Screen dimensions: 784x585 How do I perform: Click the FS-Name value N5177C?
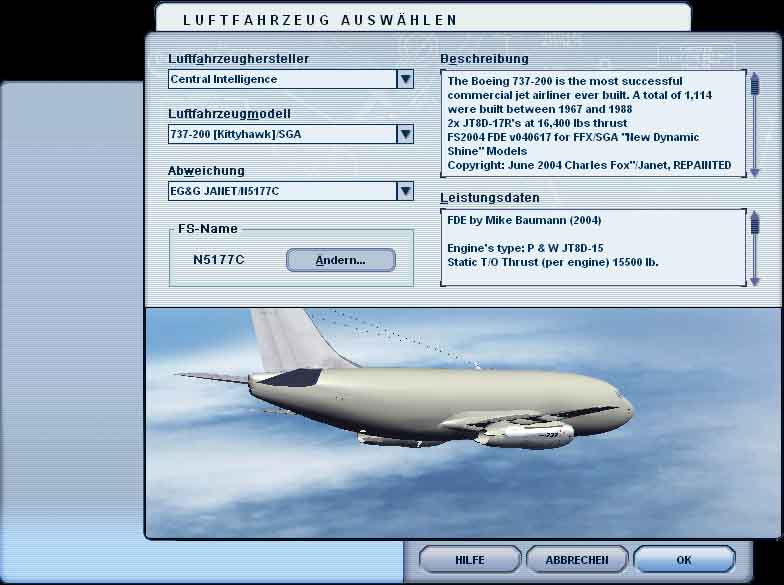pos(218,260)
